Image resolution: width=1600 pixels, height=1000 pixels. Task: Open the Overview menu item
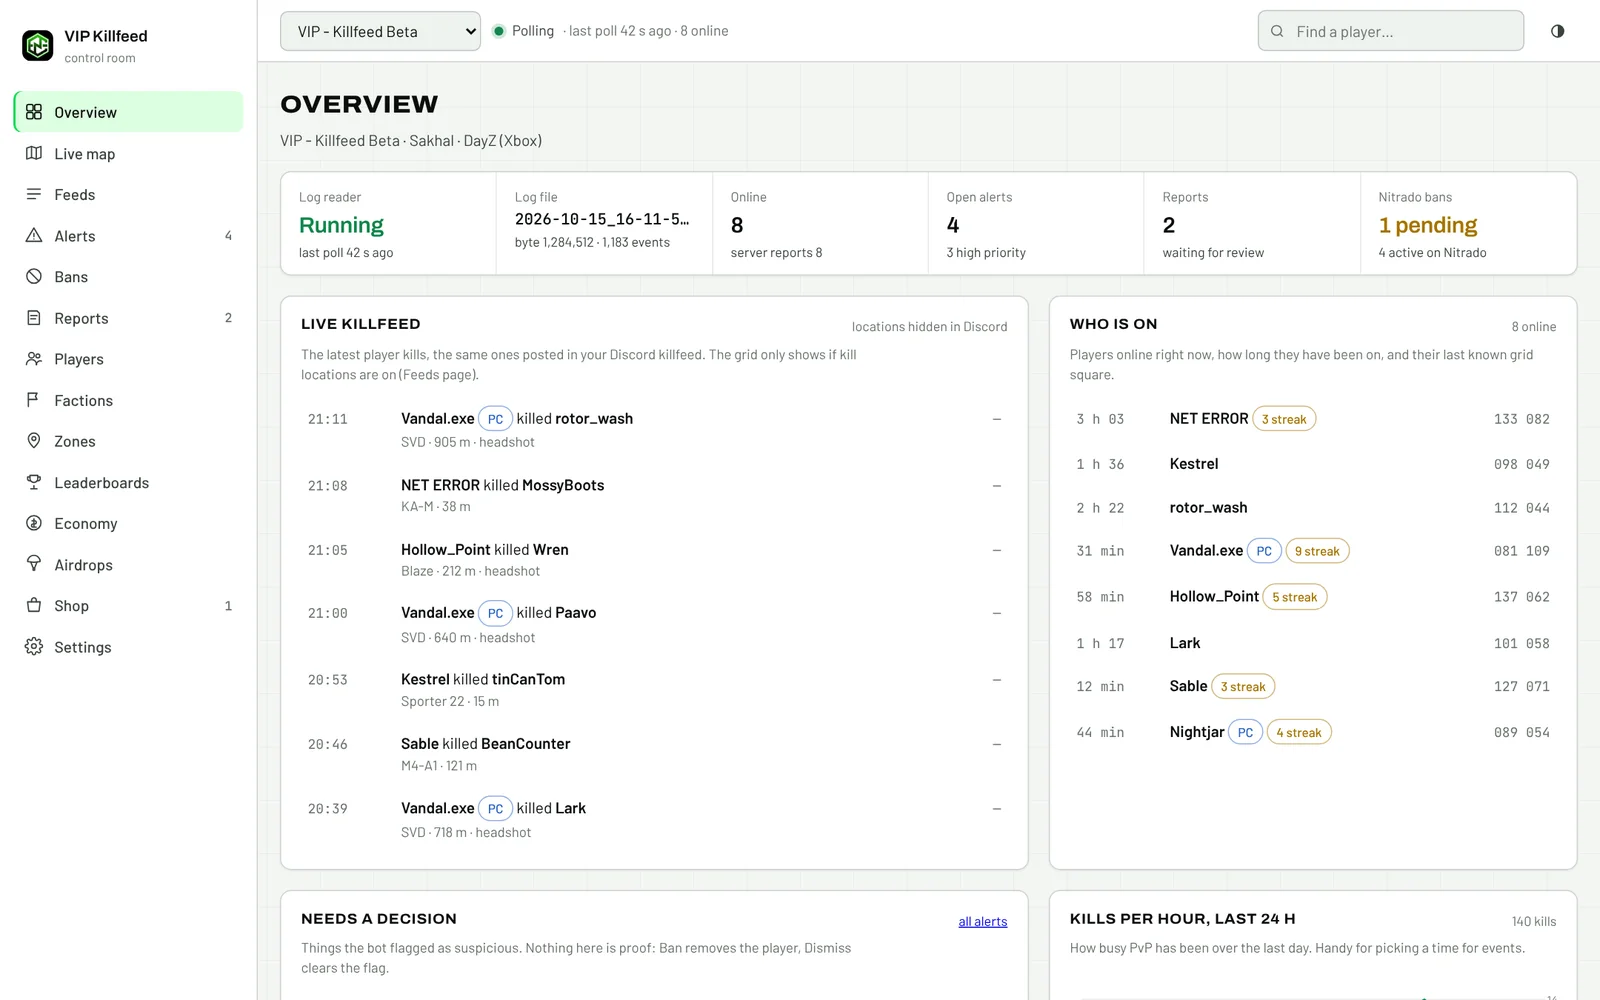(128, 112)
